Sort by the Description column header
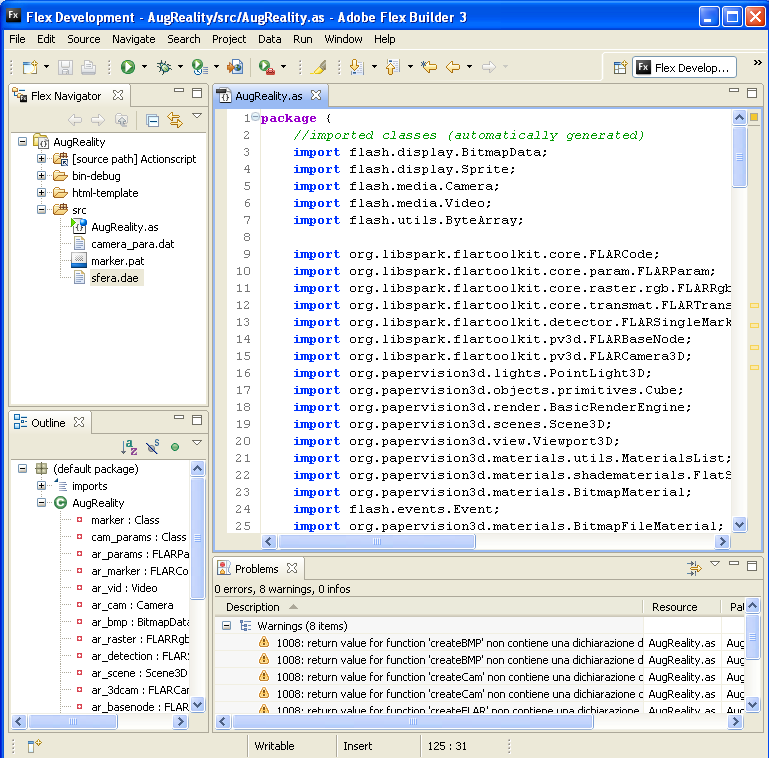This screenshot has height=758, width=769. pos(428,607)
